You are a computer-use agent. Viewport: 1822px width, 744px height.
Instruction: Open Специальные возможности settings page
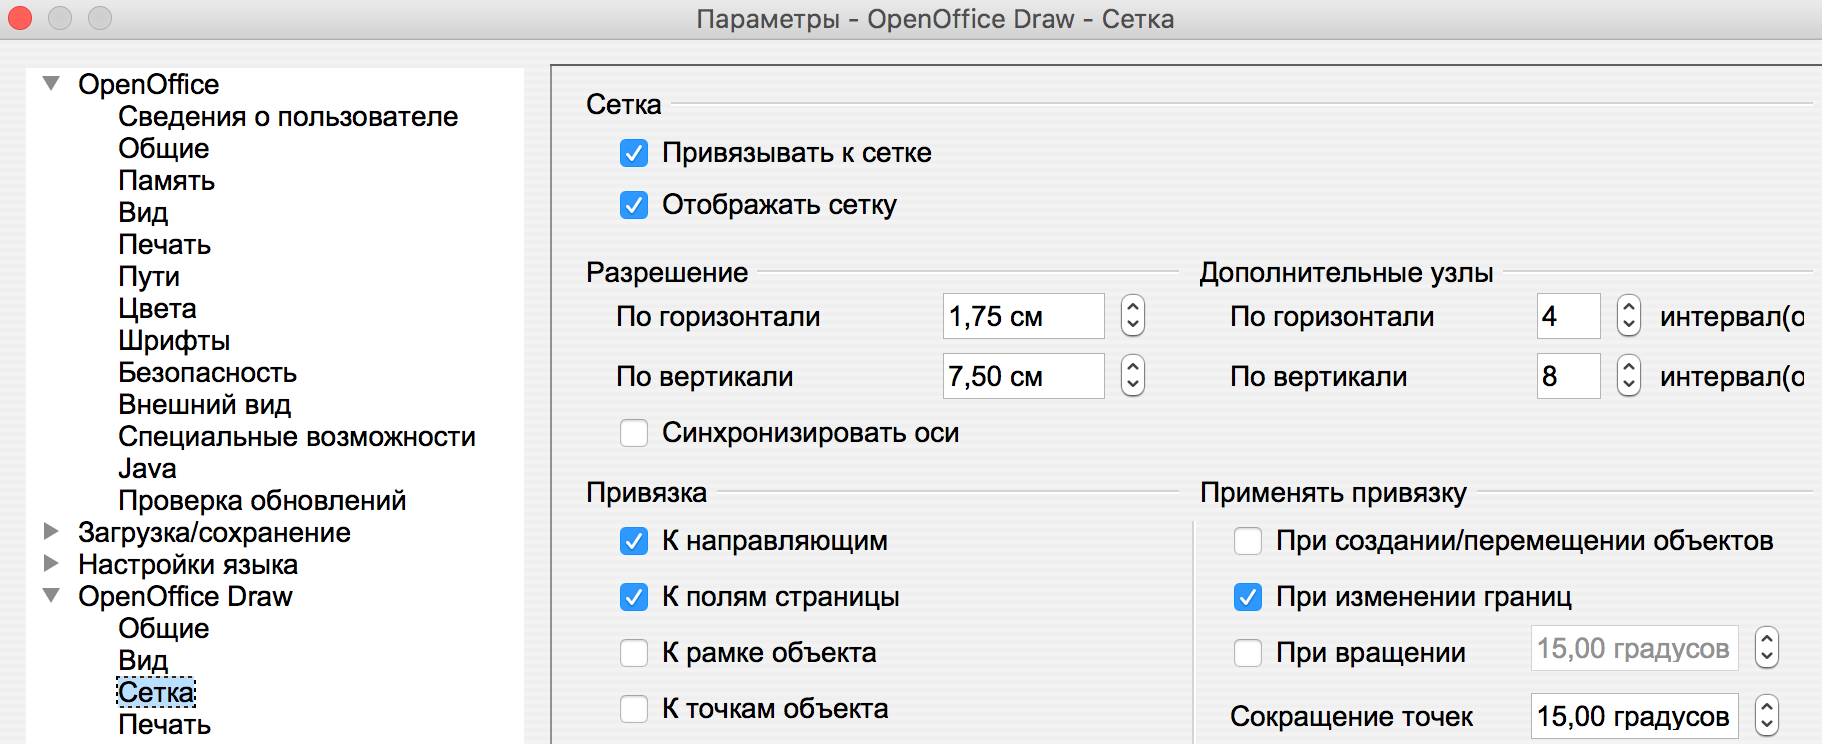click(297, 436)
